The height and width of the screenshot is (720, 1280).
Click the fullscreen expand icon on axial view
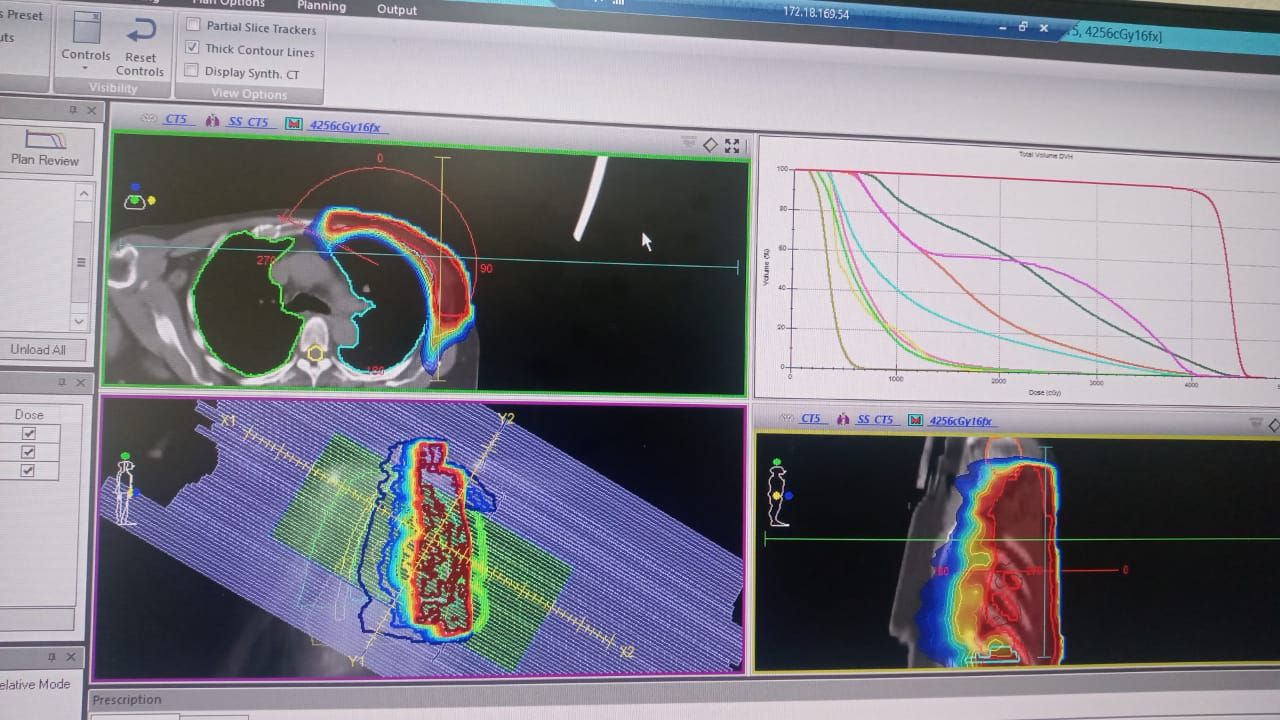tap(732, 146)
